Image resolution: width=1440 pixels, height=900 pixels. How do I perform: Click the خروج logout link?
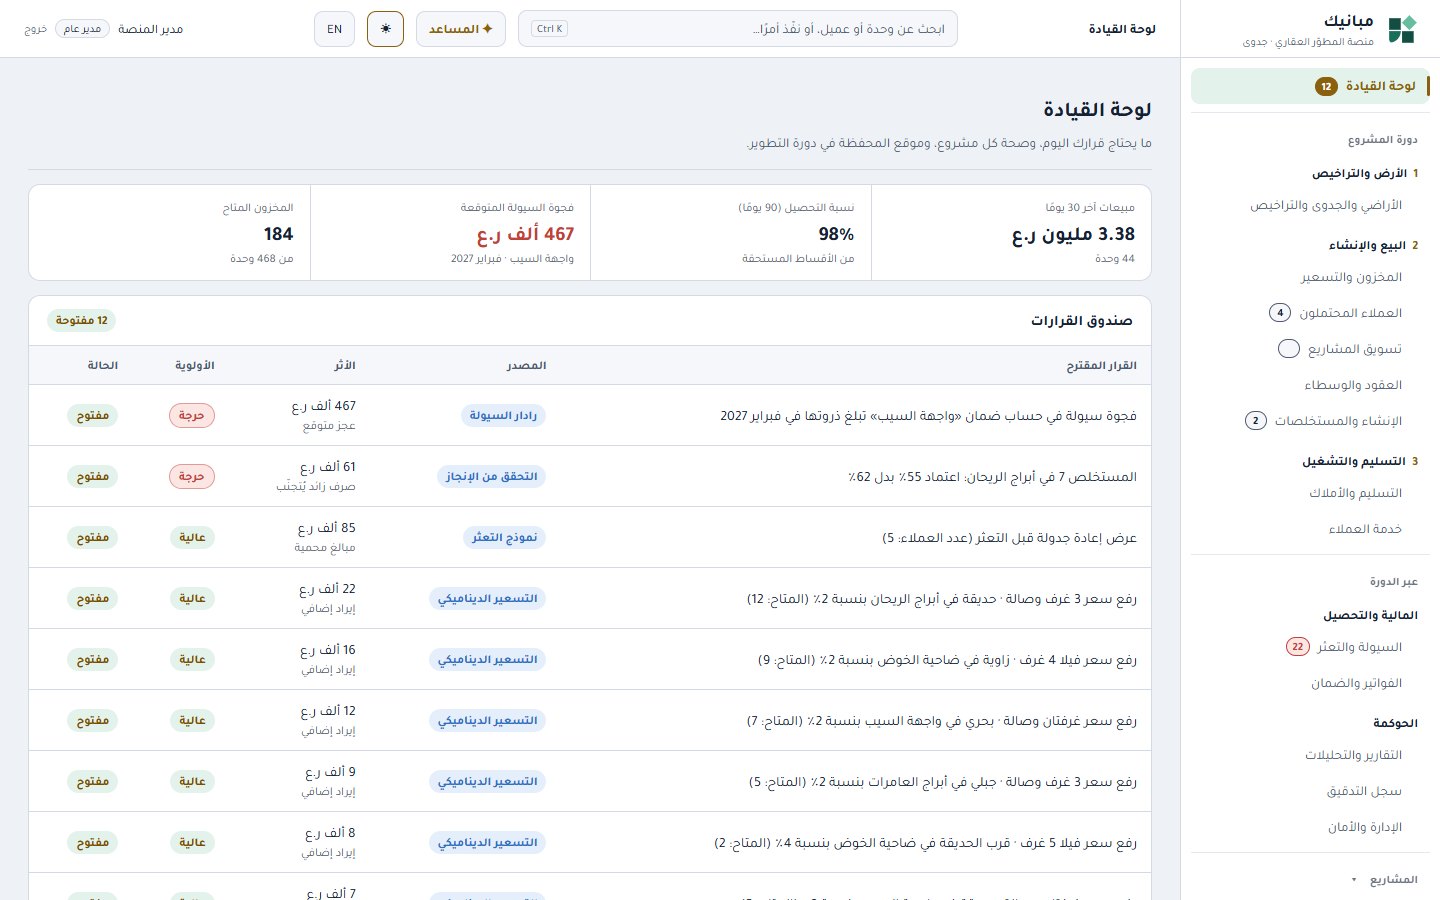[x=35, y=29]
